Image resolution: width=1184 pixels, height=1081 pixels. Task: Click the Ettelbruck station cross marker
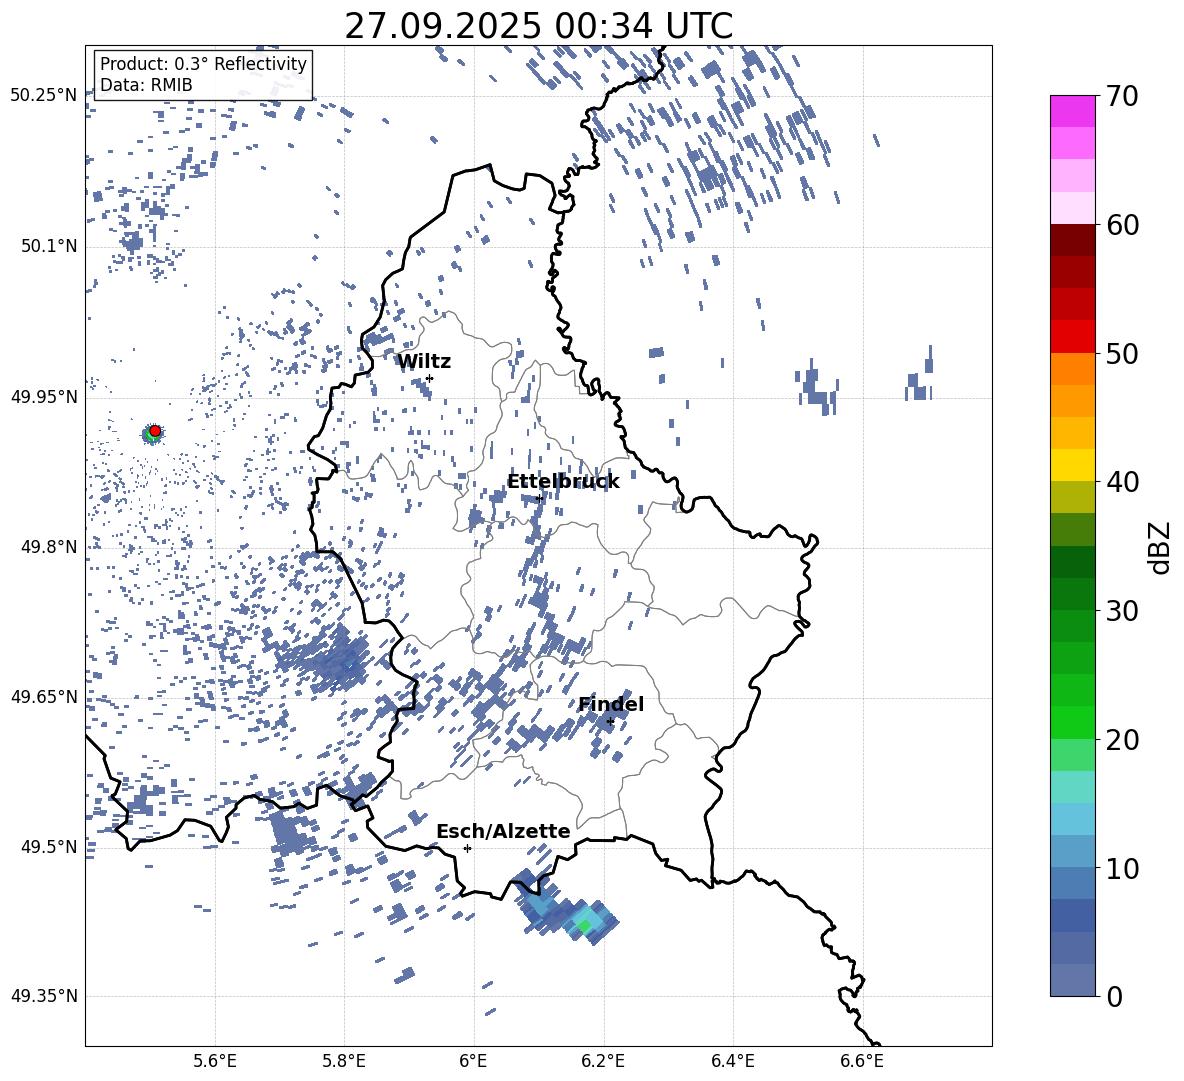click(x=538, y=498)
